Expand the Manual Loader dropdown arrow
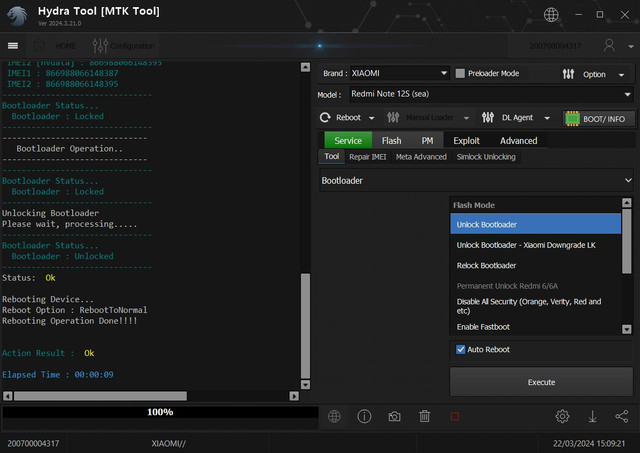This screenshot has width=640, height=453. [466, 118]
